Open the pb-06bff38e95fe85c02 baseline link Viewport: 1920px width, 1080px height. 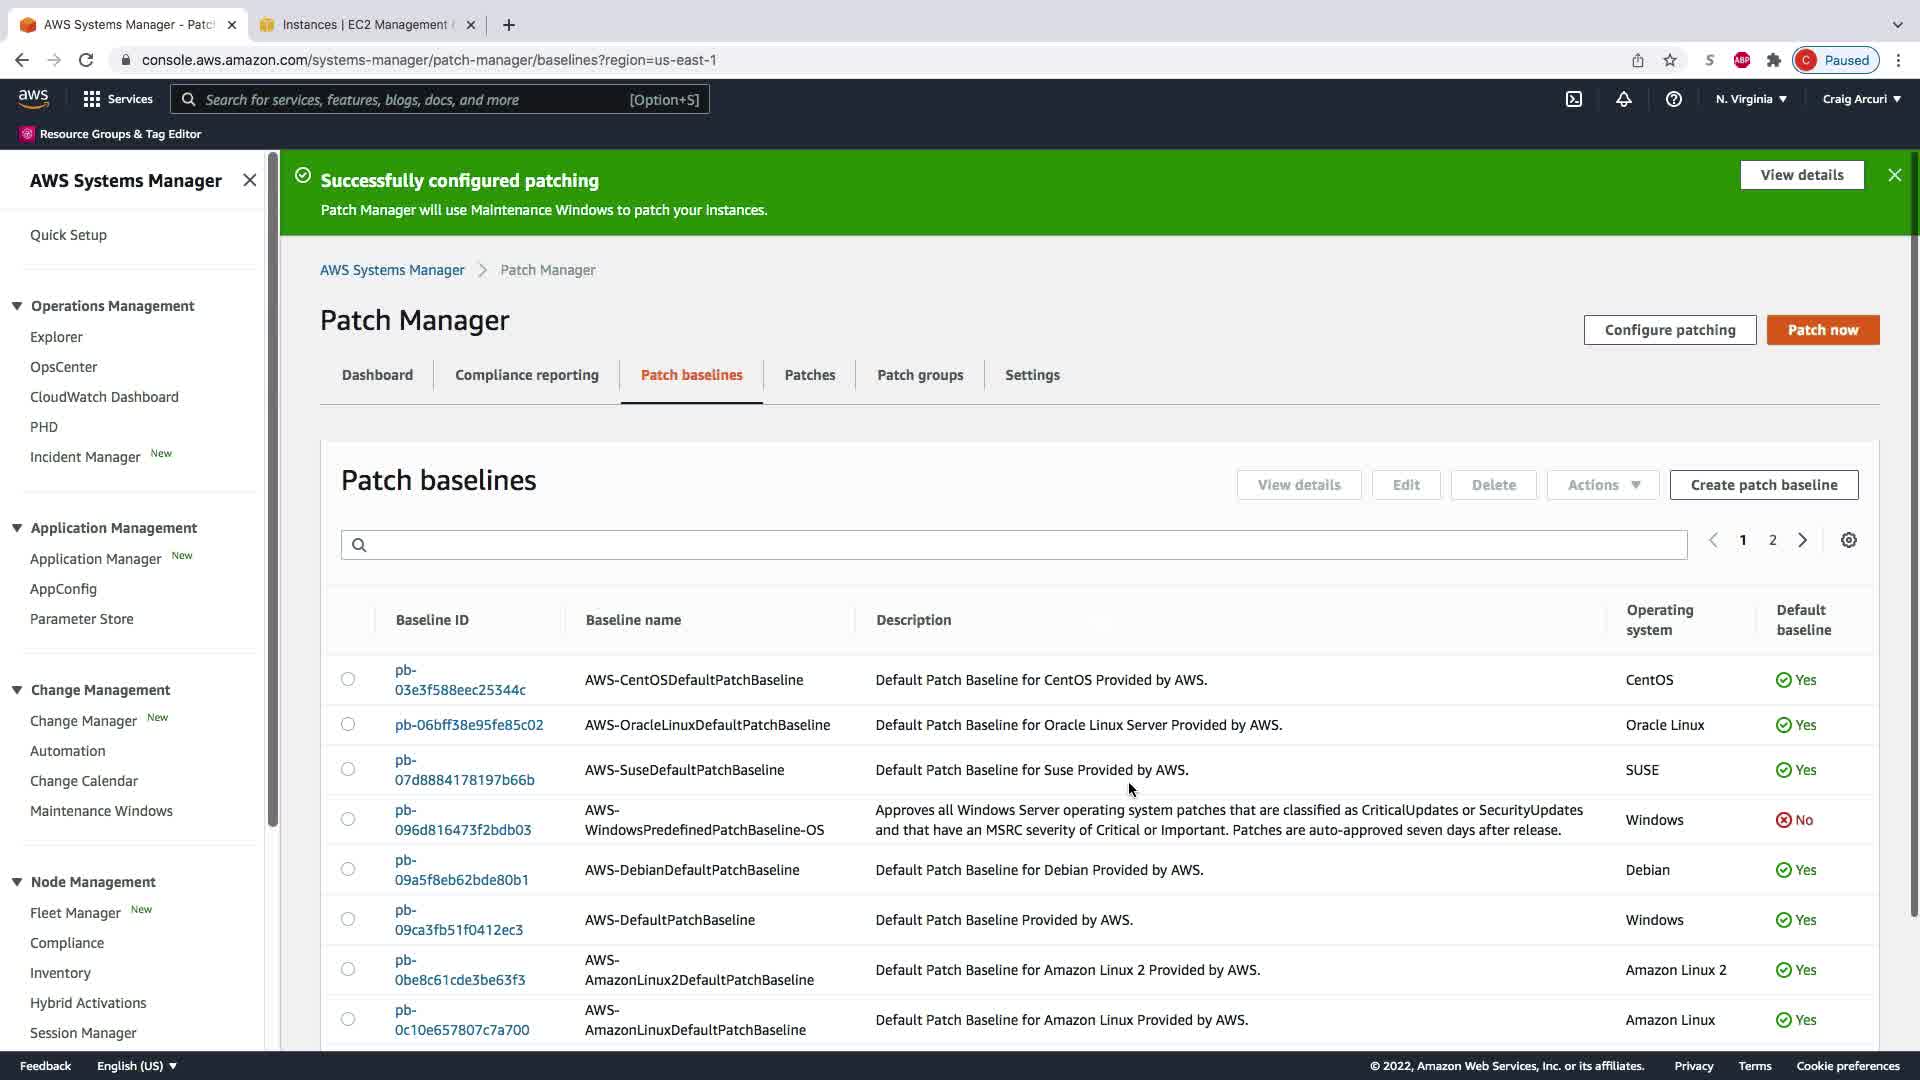(468, 725)
